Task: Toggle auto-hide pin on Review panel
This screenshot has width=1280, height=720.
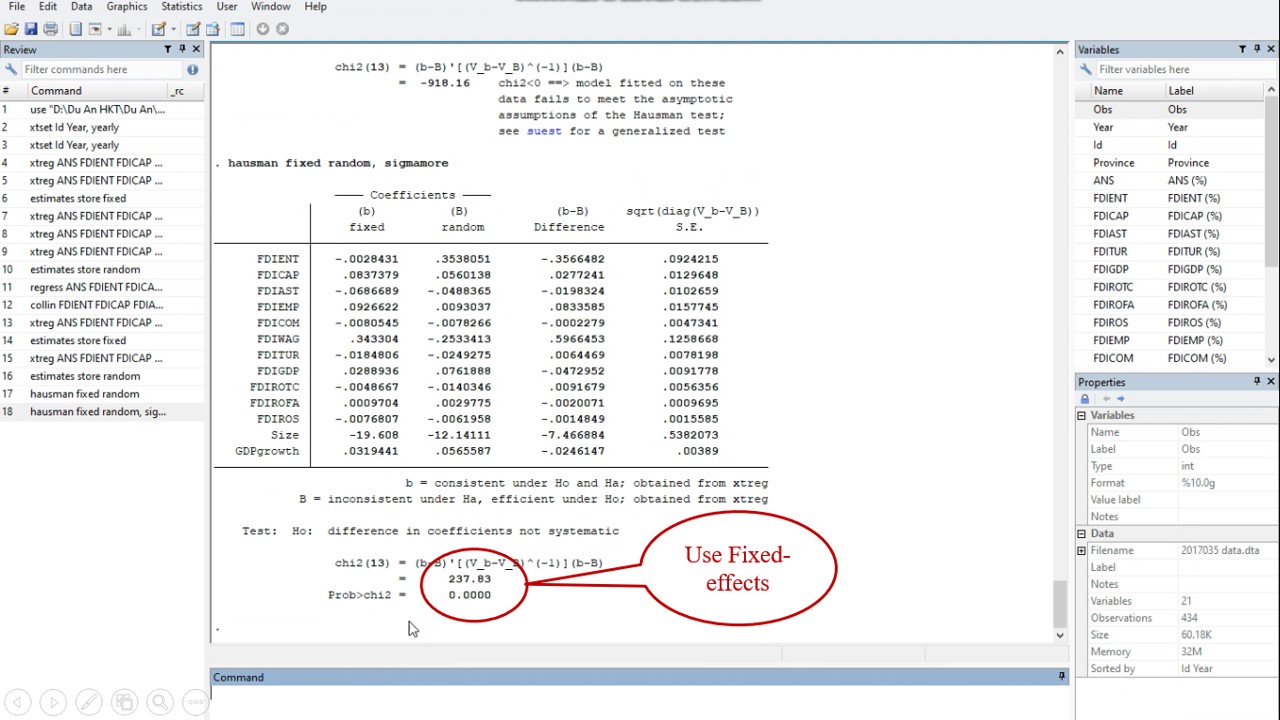Action: pos(182,49)
